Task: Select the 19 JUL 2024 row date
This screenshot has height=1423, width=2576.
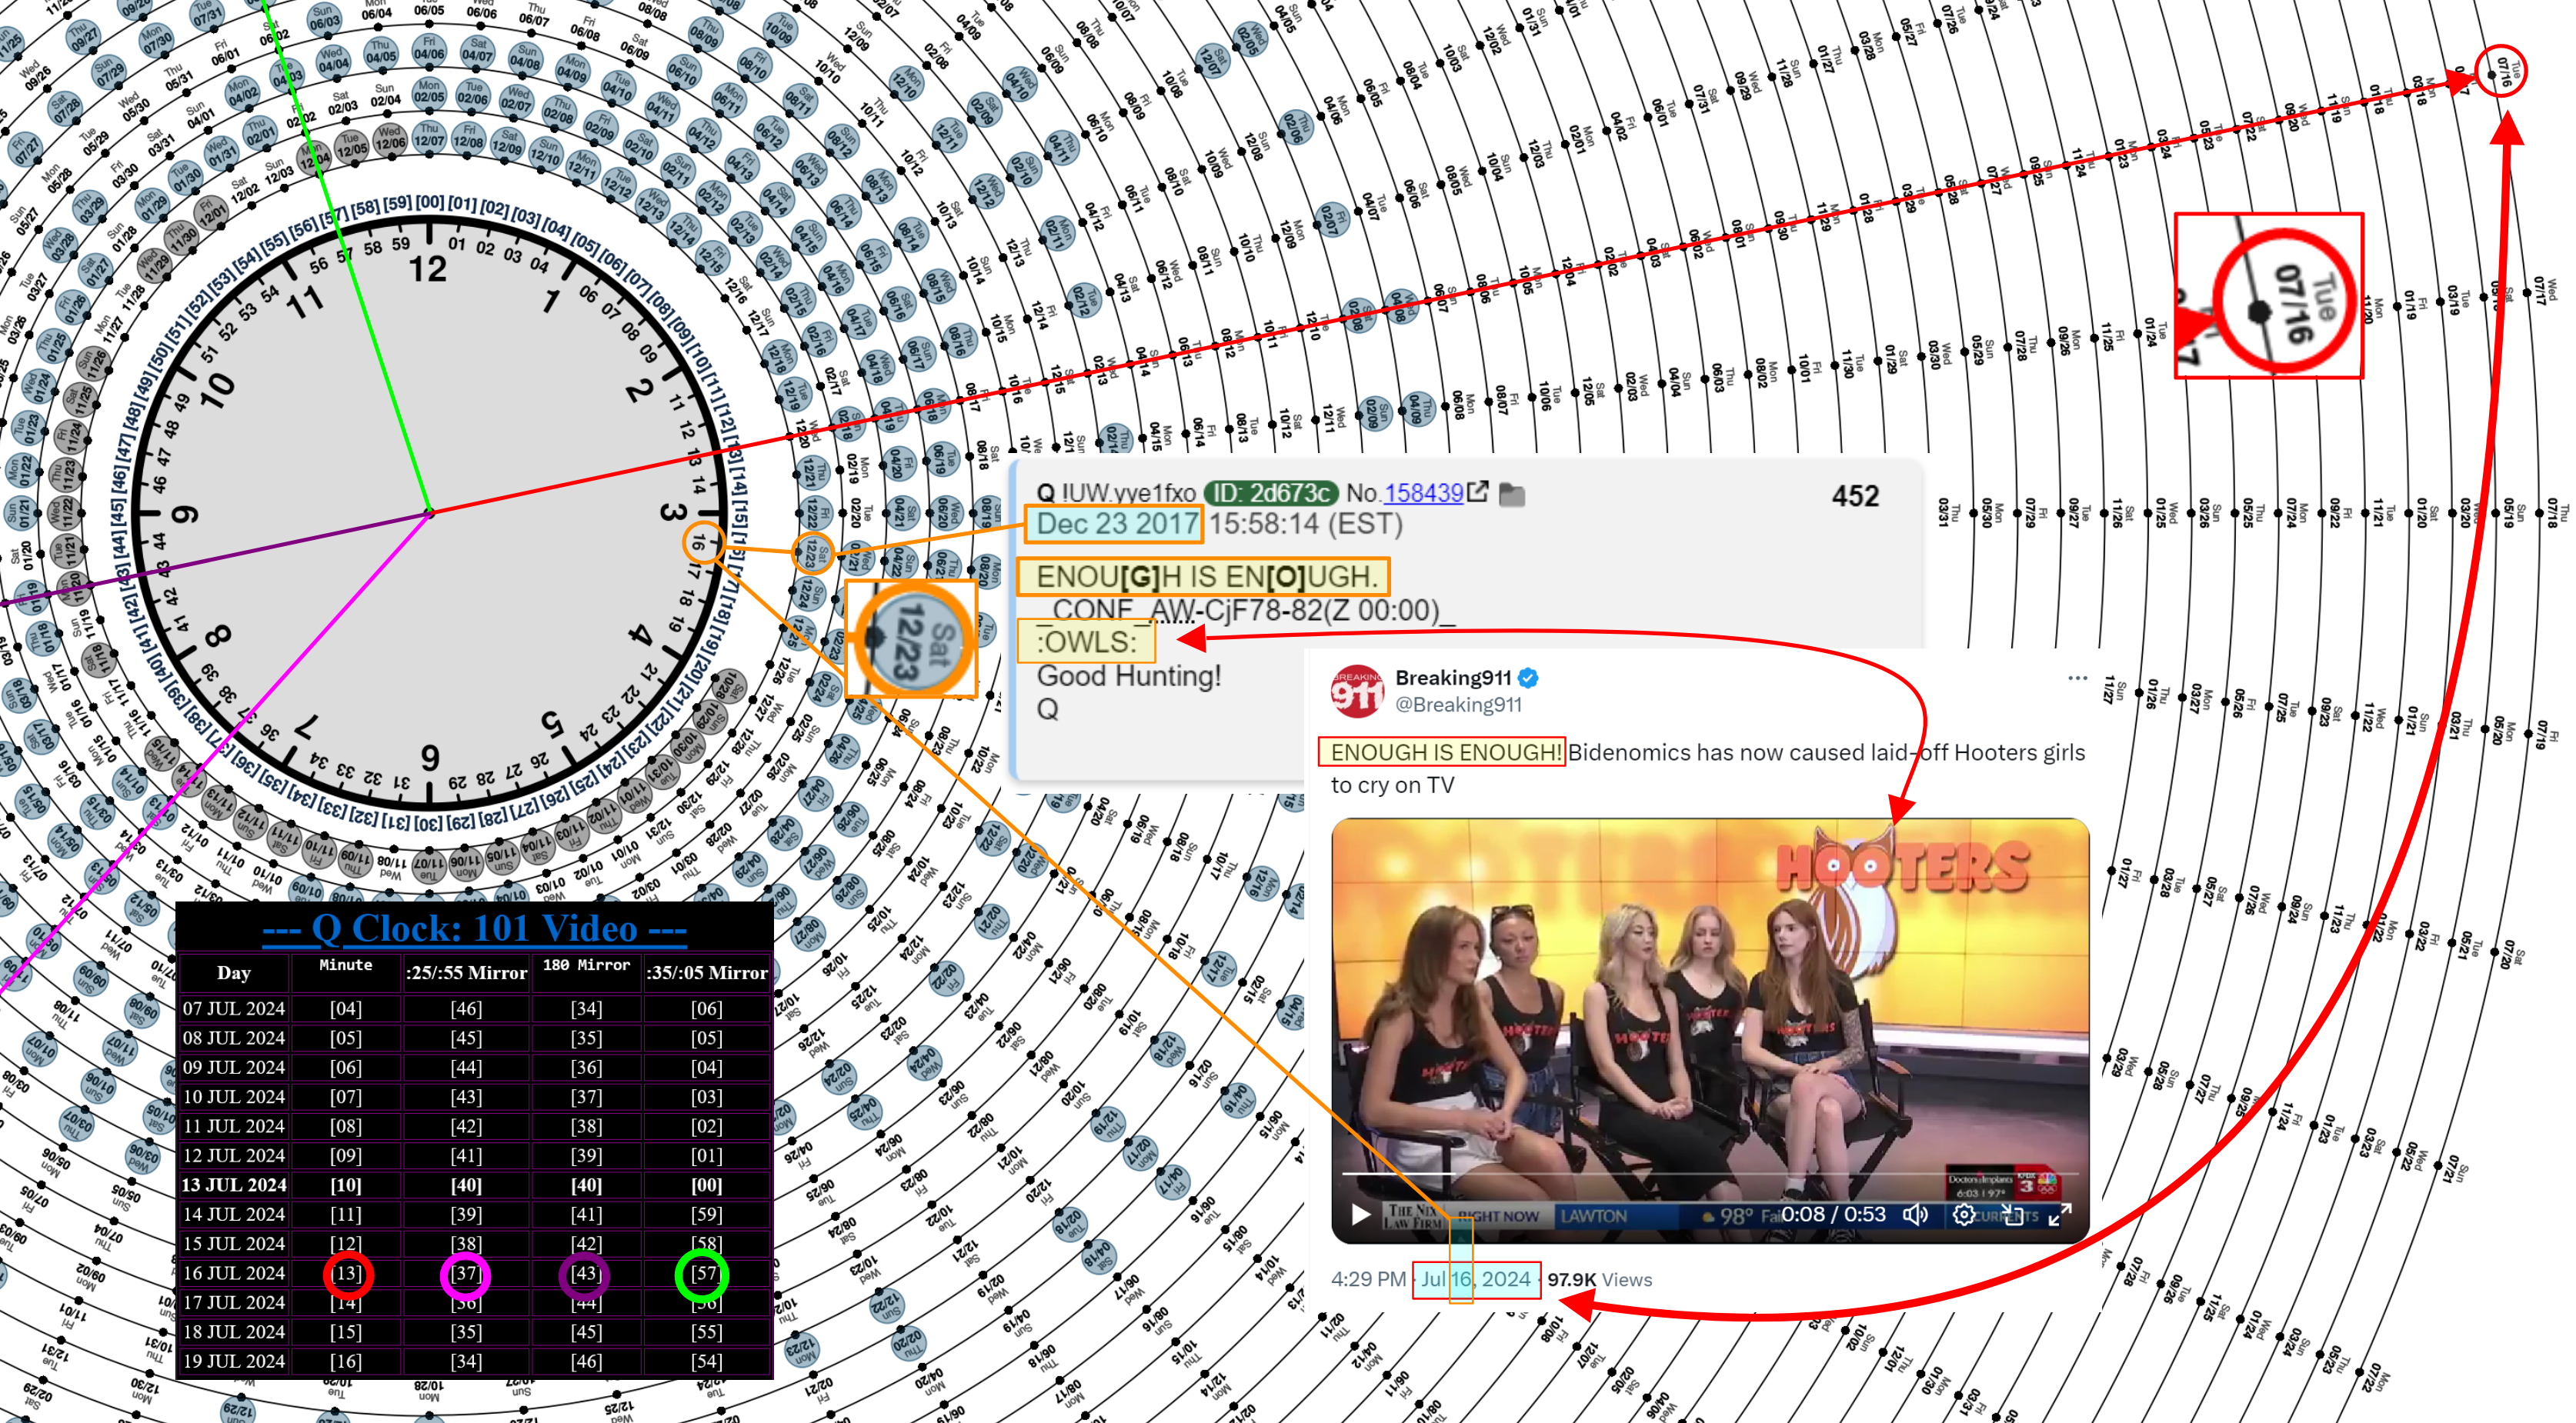Action: pyautogui.click(x=233, y=1361)
